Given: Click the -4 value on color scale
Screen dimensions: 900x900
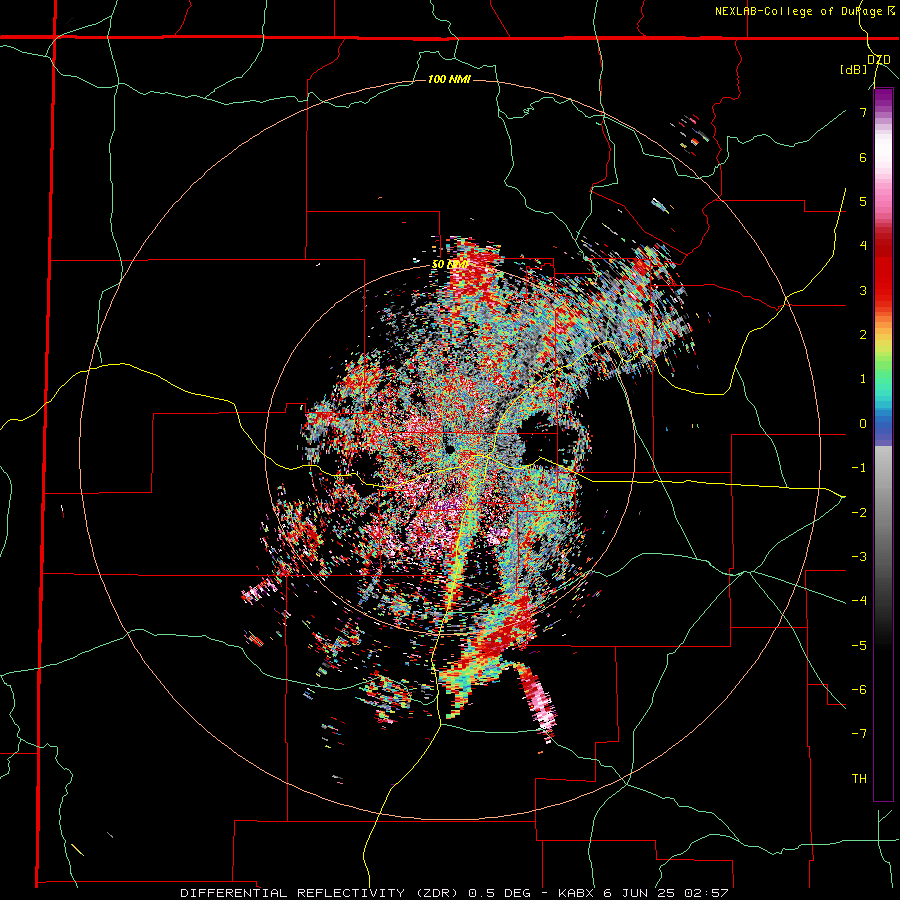Looking at the screenshot, I should pyautogui.click(x=859, y=600).
